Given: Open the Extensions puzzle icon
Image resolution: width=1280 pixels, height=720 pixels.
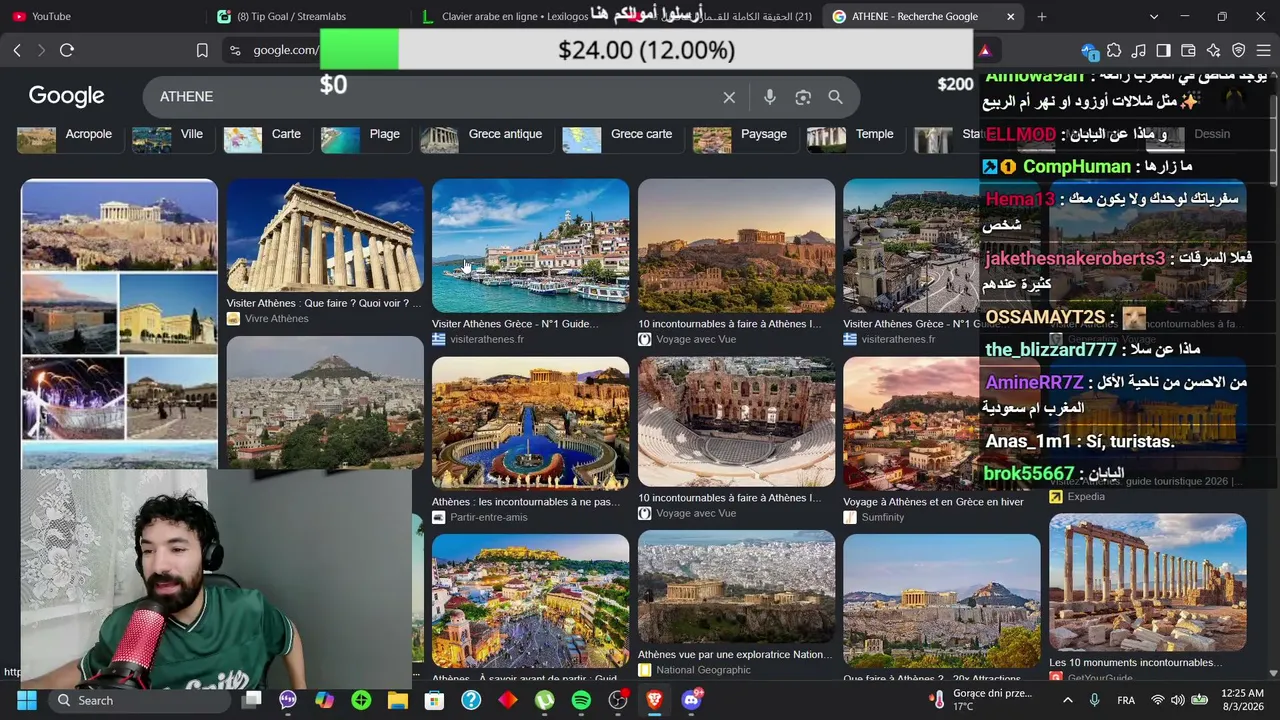Looking at the screenshot, I should point(1114,50).
